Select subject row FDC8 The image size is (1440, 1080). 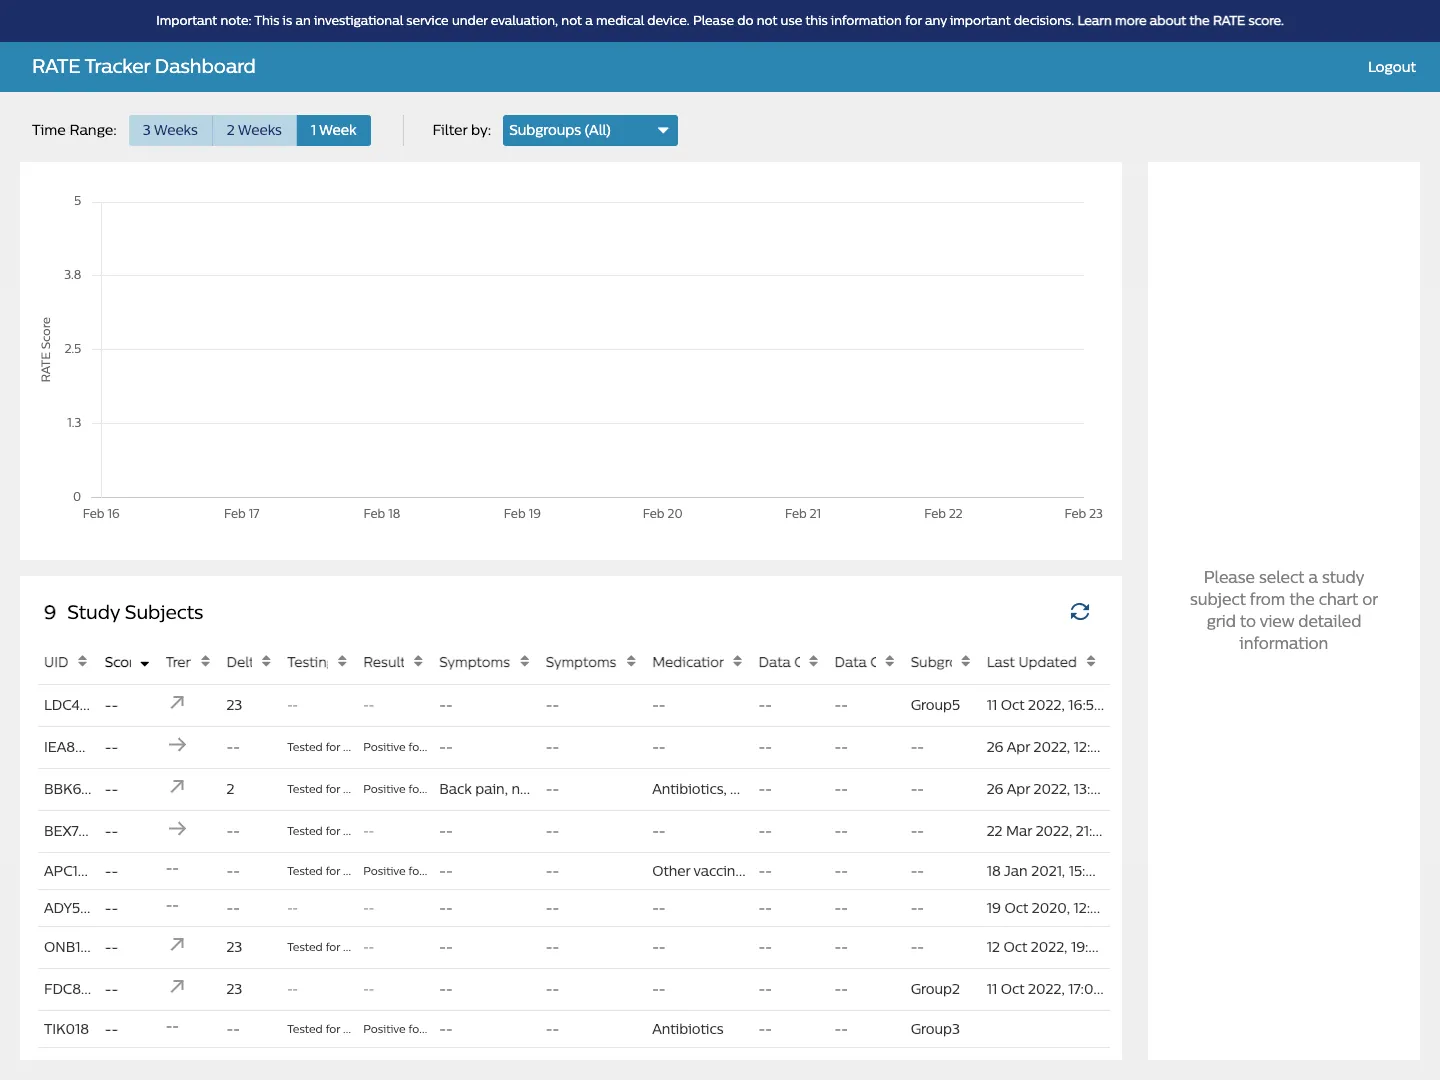point(574,989)
